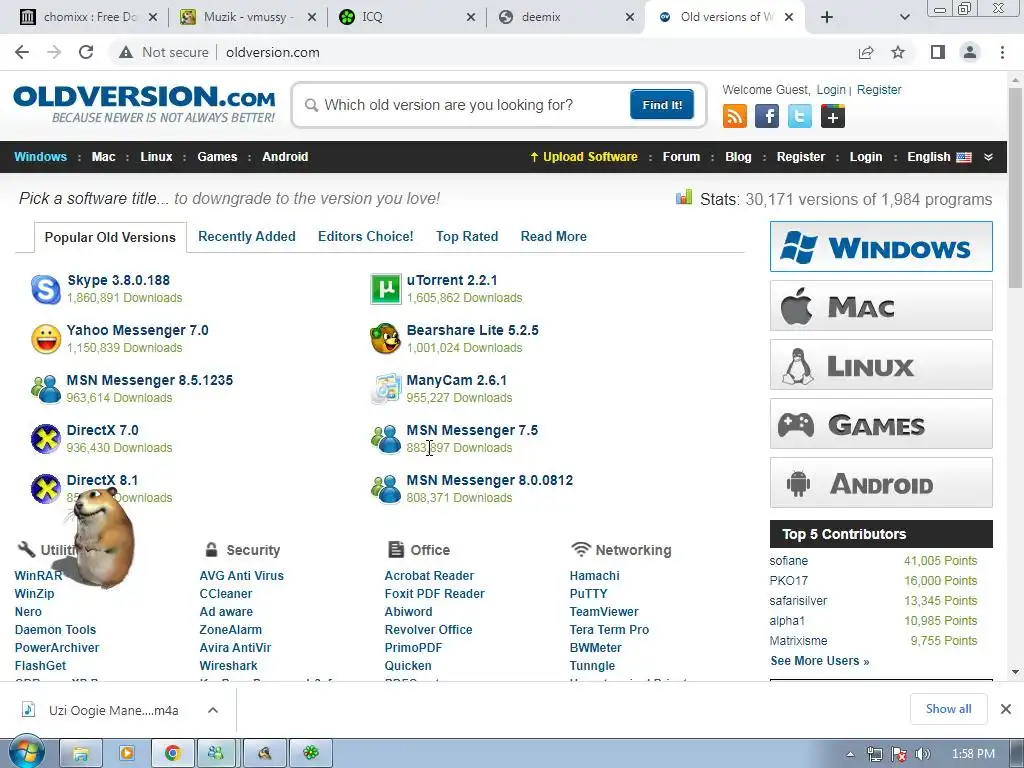1024x768 pixels.
Task: Select the Read More tab
Action: click(x=554, y=236)
